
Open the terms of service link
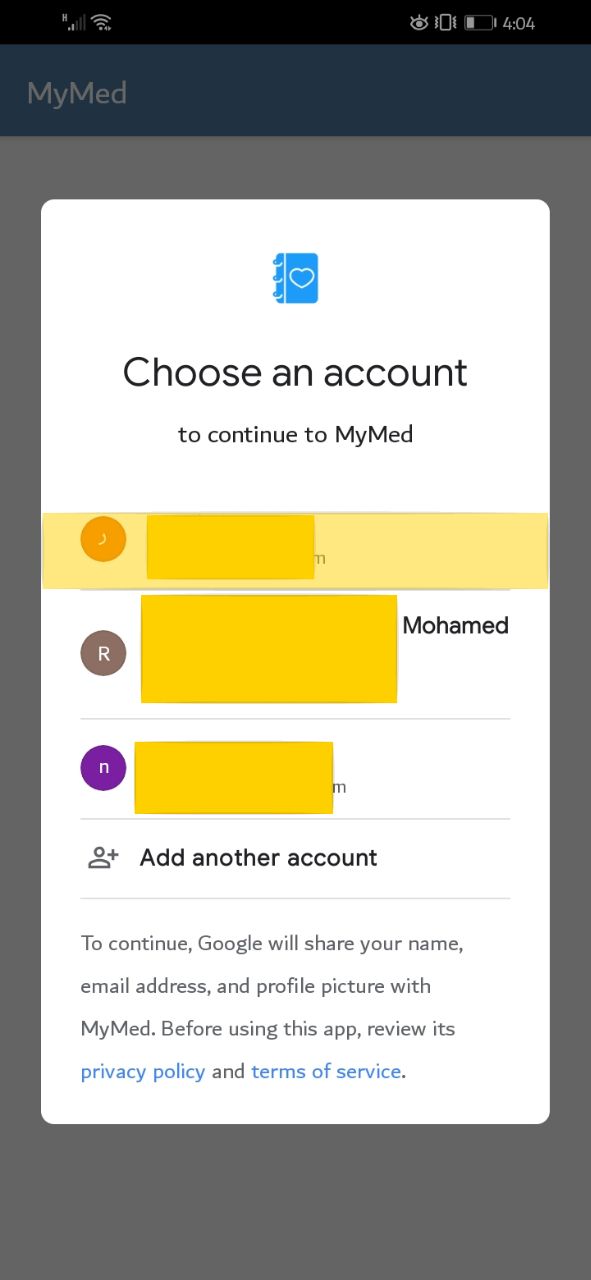(326, 1071)
